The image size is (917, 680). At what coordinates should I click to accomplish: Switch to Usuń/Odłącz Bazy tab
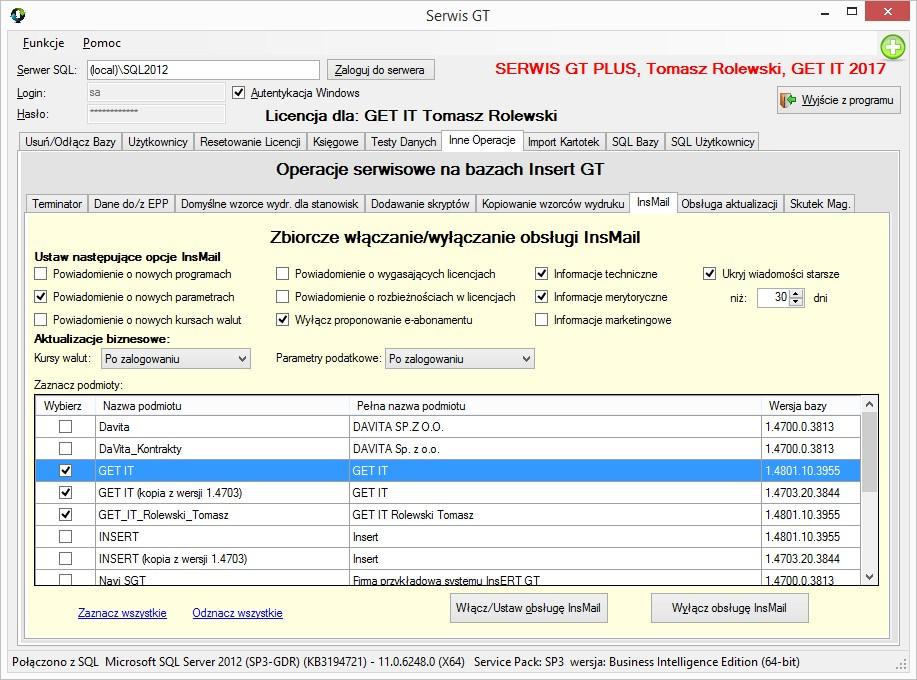tap(70, 141)
